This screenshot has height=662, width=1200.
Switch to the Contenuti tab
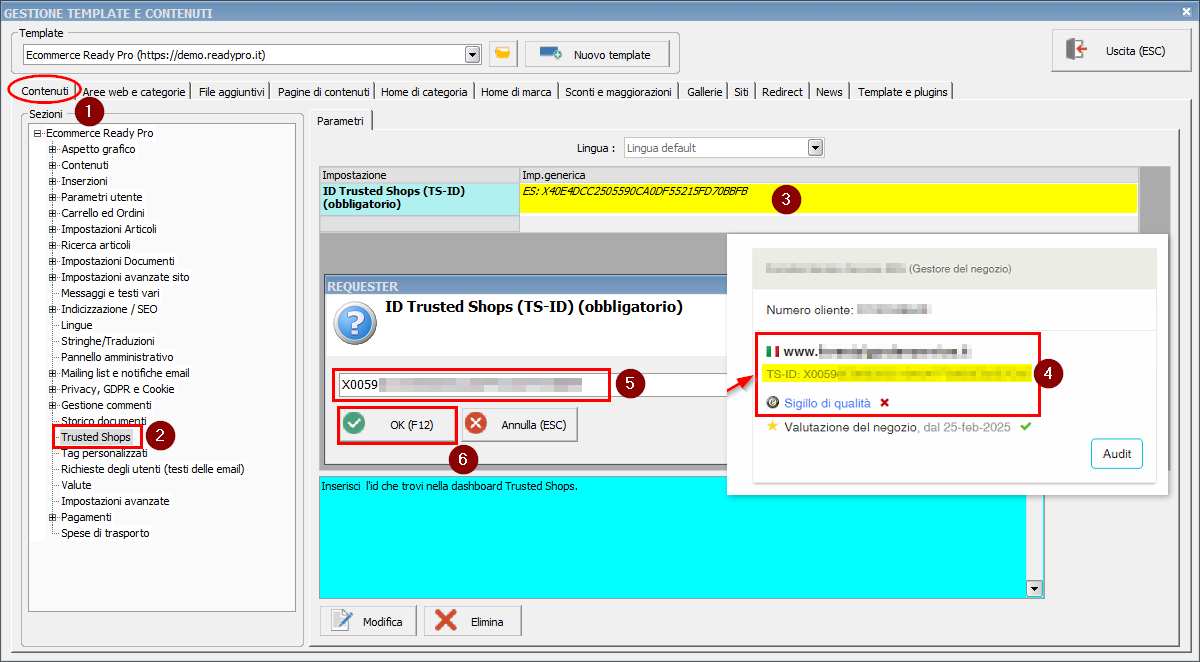point(45,91)
